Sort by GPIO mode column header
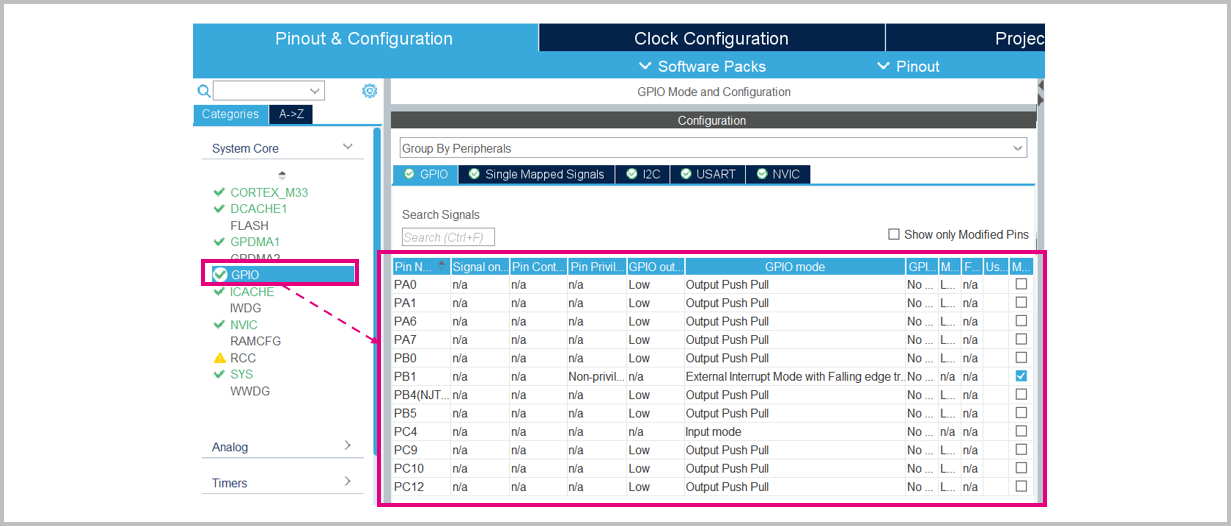The height and width of the screenshot is (526, 1231). 795,267
